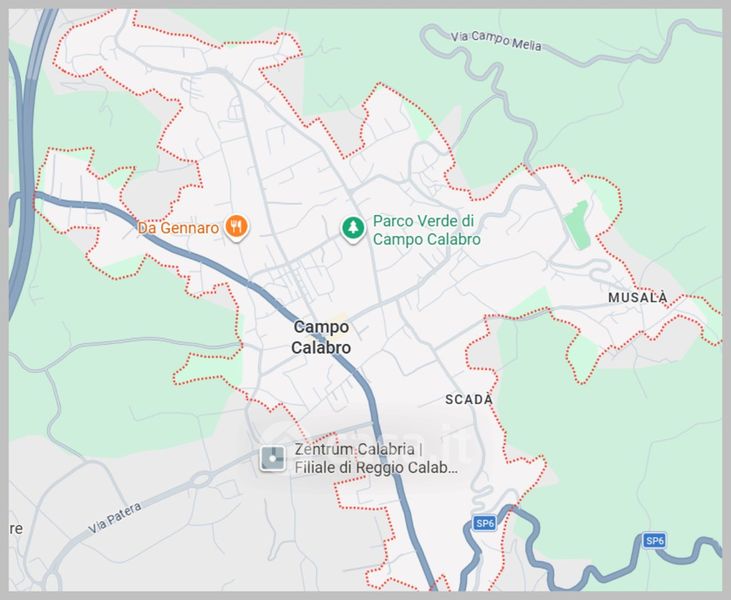
Task: Click the Parco Verde park tree icon
Action: tap(353, 229)
